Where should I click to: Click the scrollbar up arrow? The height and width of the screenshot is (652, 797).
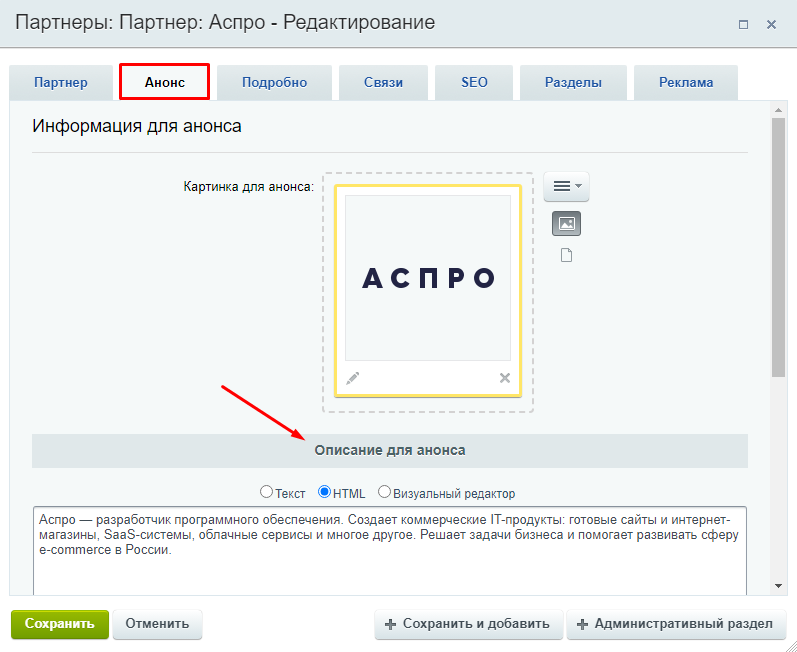pos(778,110)
